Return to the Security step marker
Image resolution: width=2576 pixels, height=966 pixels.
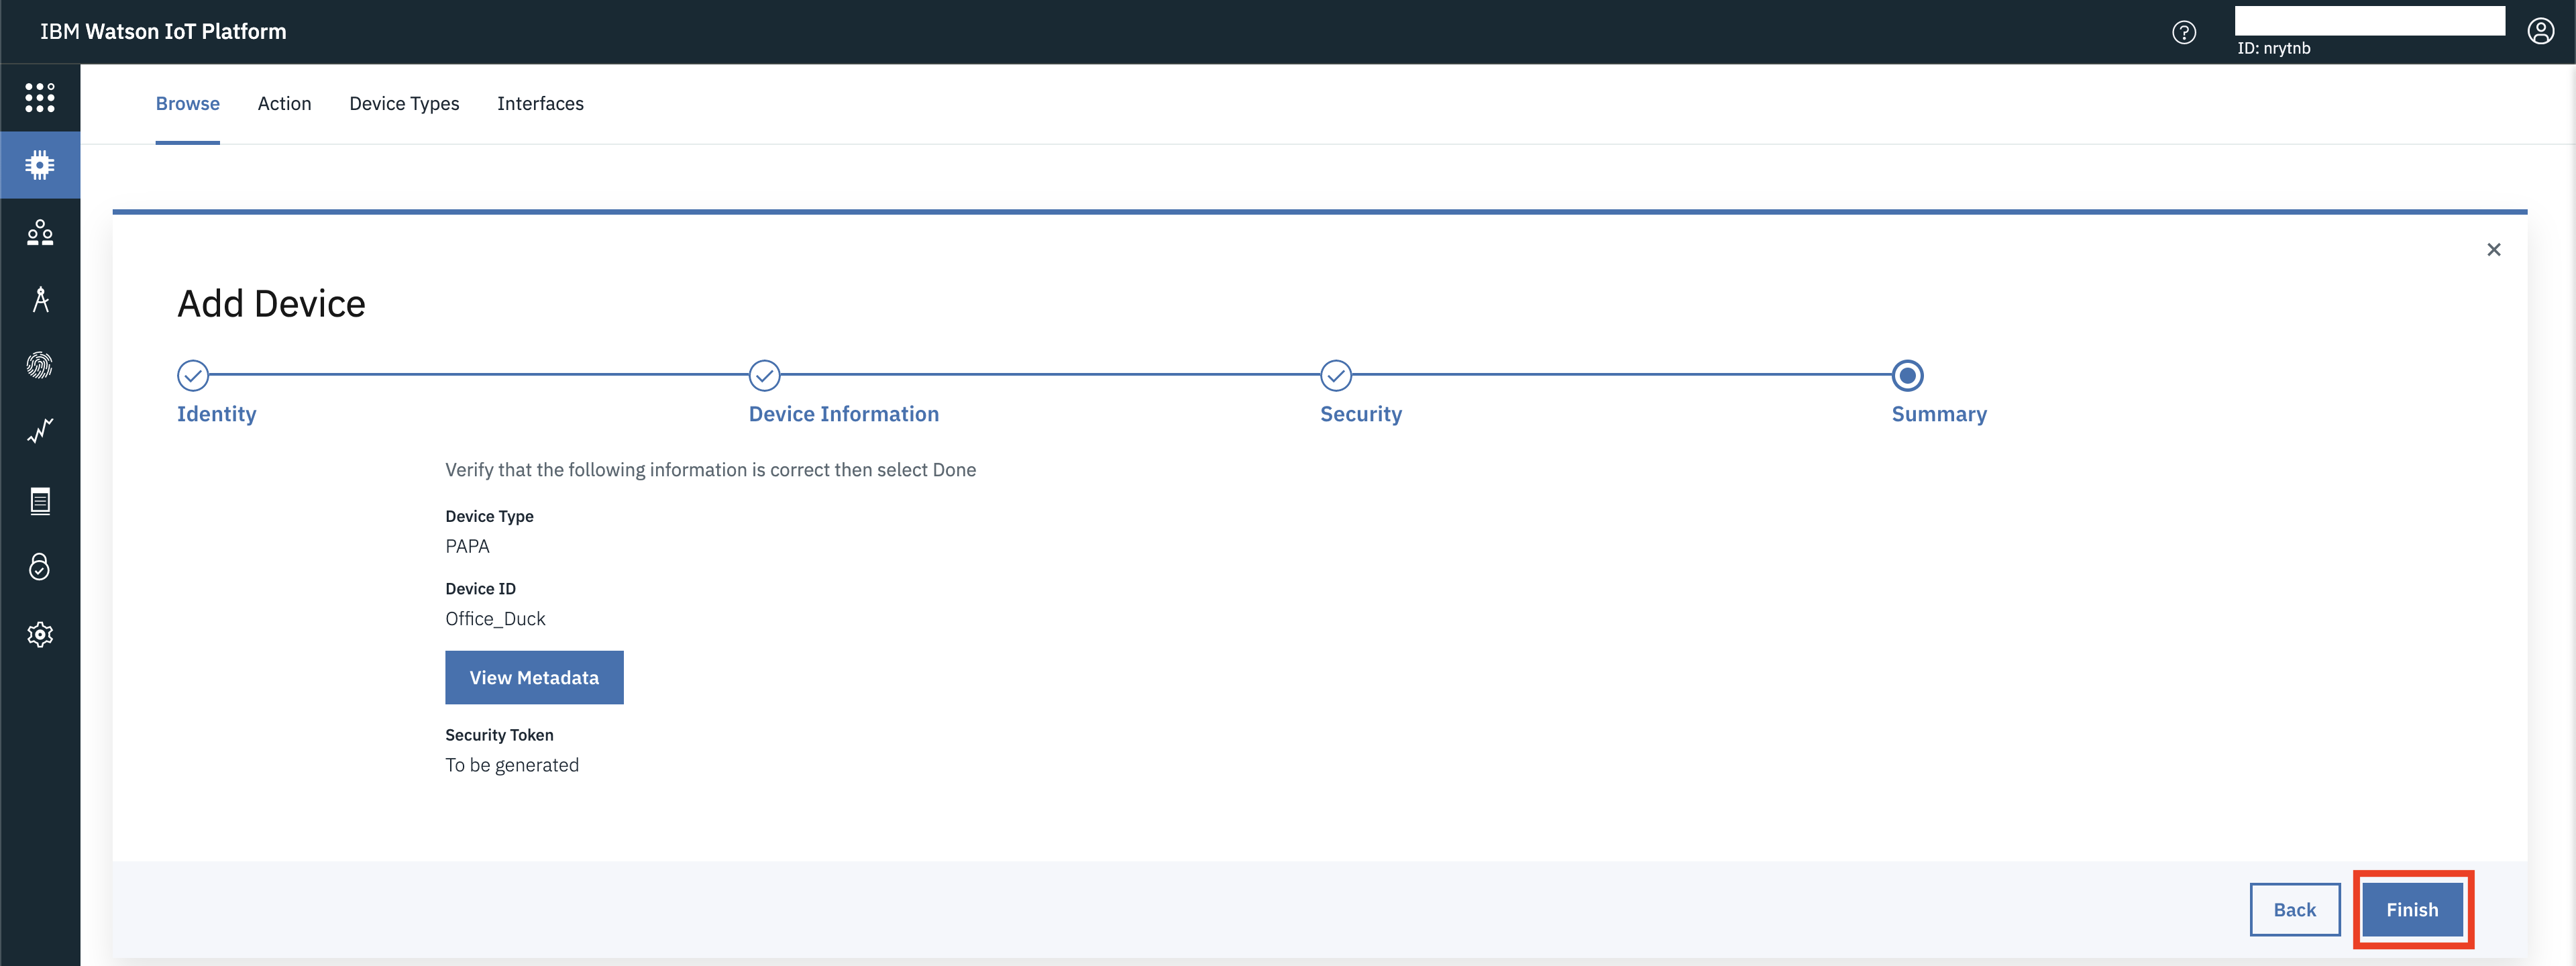coord(1335,376)
